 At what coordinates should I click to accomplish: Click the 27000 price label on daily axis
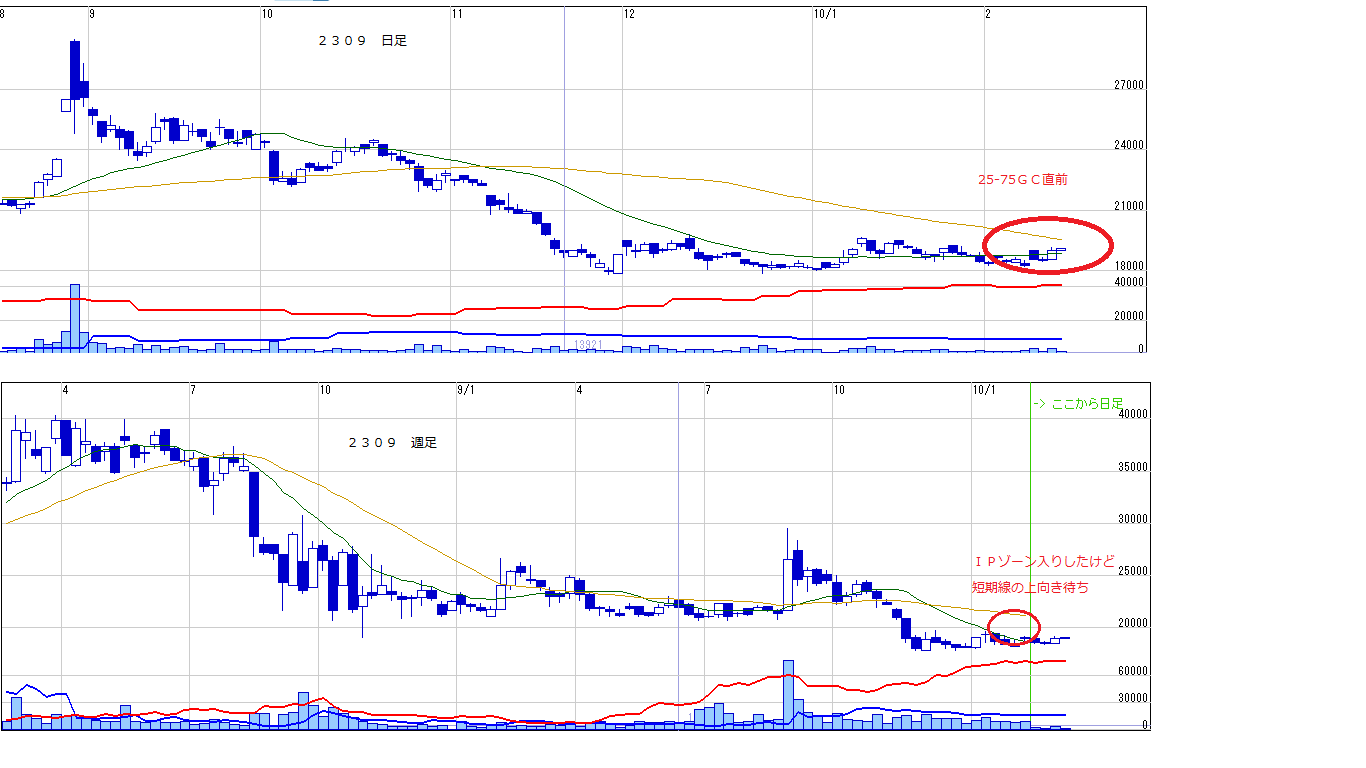point(1131,87)
